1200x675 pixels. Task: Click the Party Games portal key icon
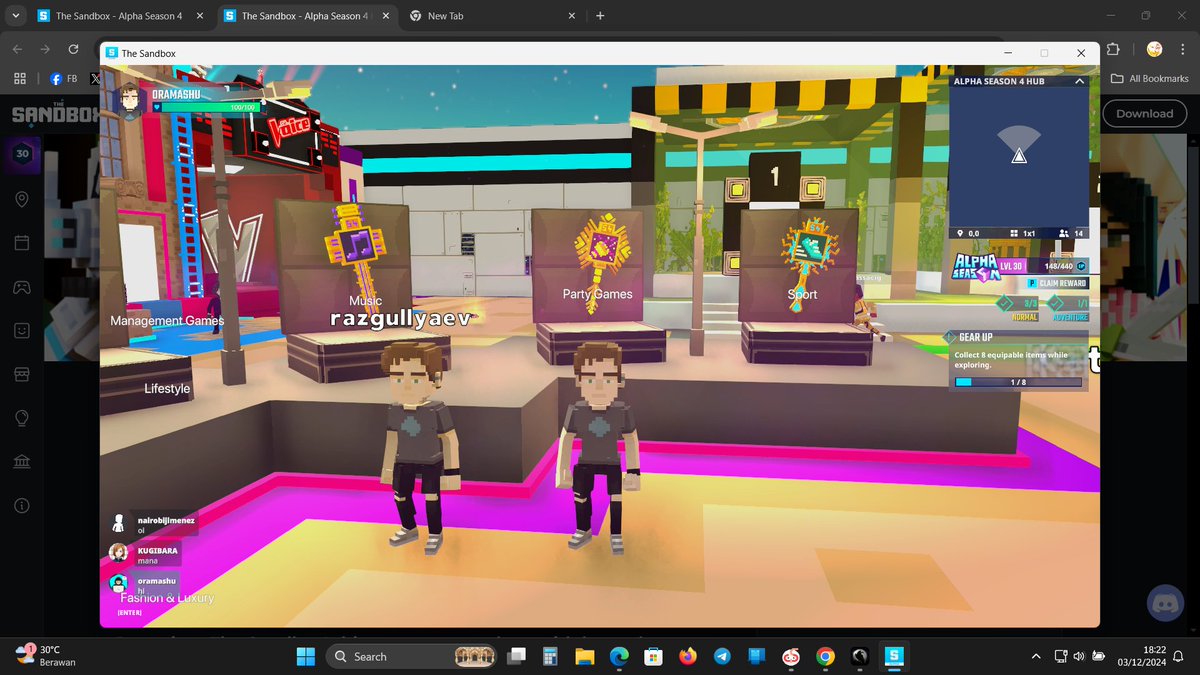point(601,264)
